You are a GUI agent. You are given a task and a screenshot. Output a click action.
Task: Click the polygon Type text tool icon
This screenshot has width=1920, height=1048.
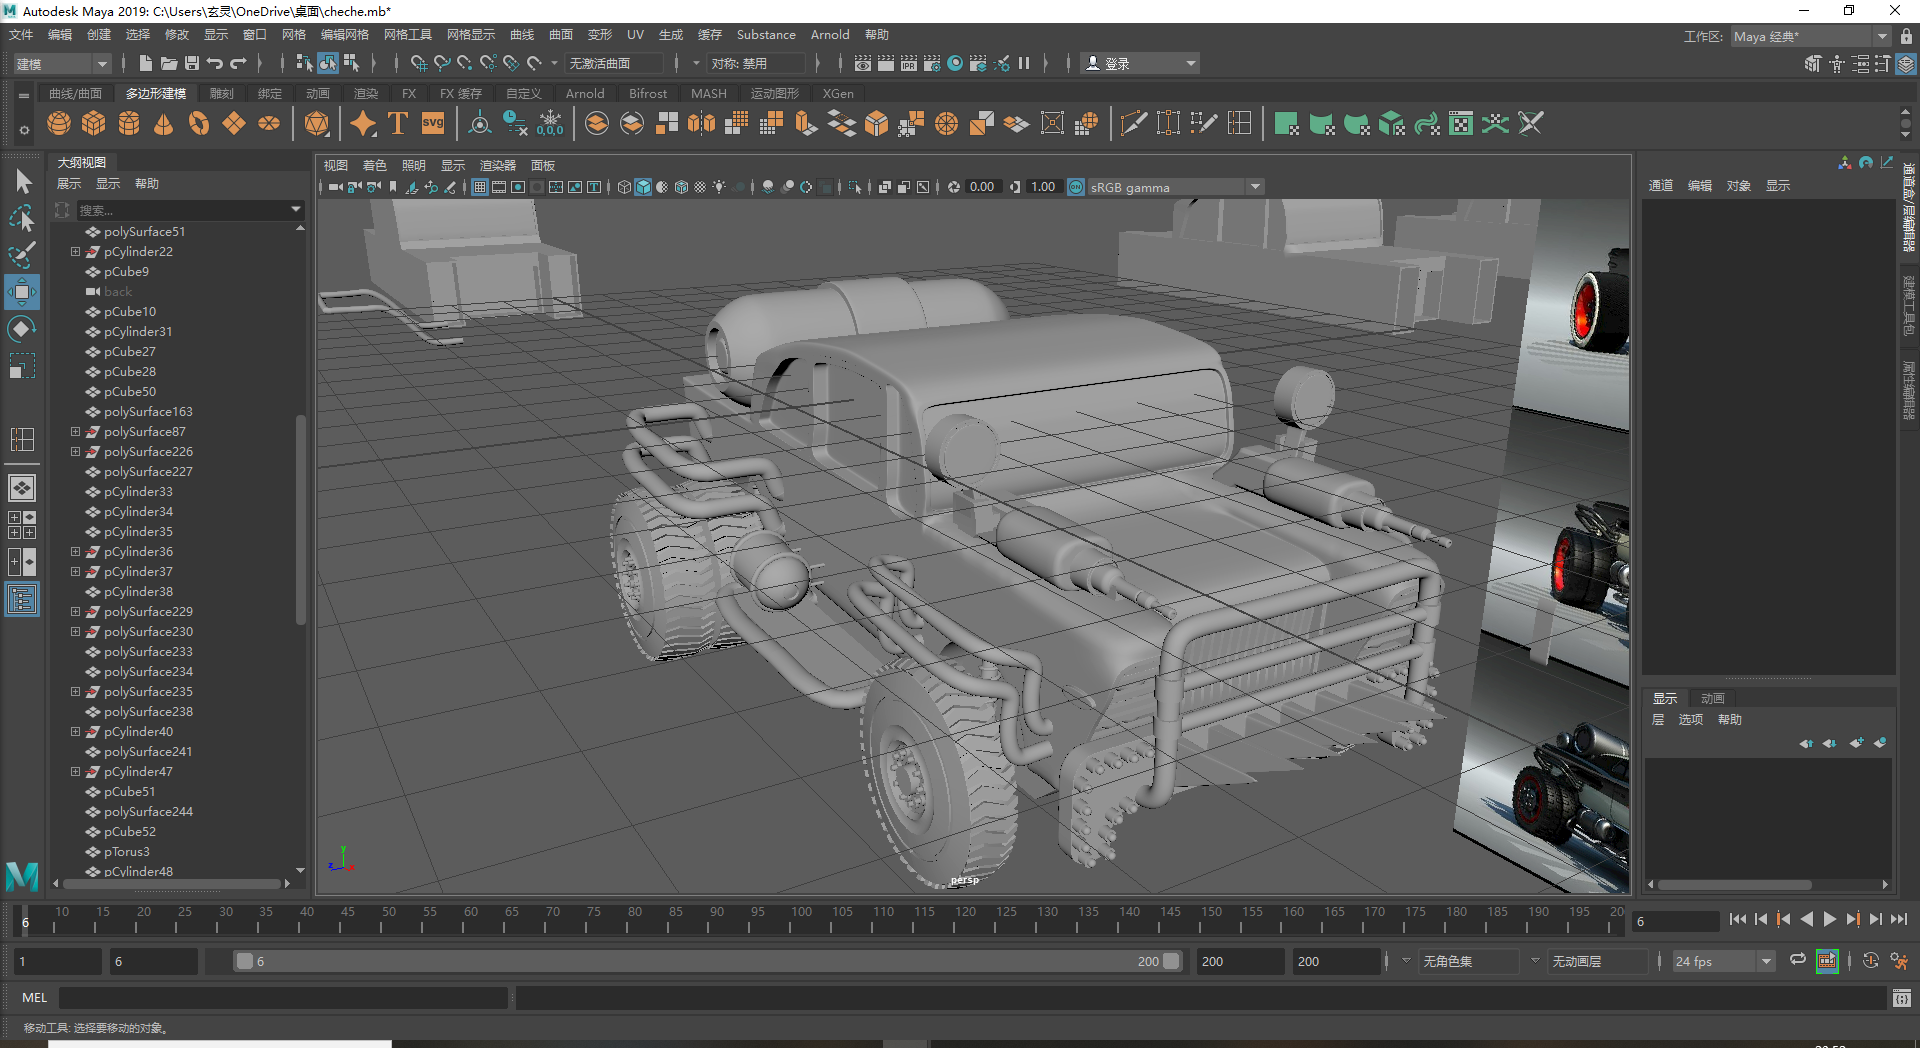[x=398, y=123]
